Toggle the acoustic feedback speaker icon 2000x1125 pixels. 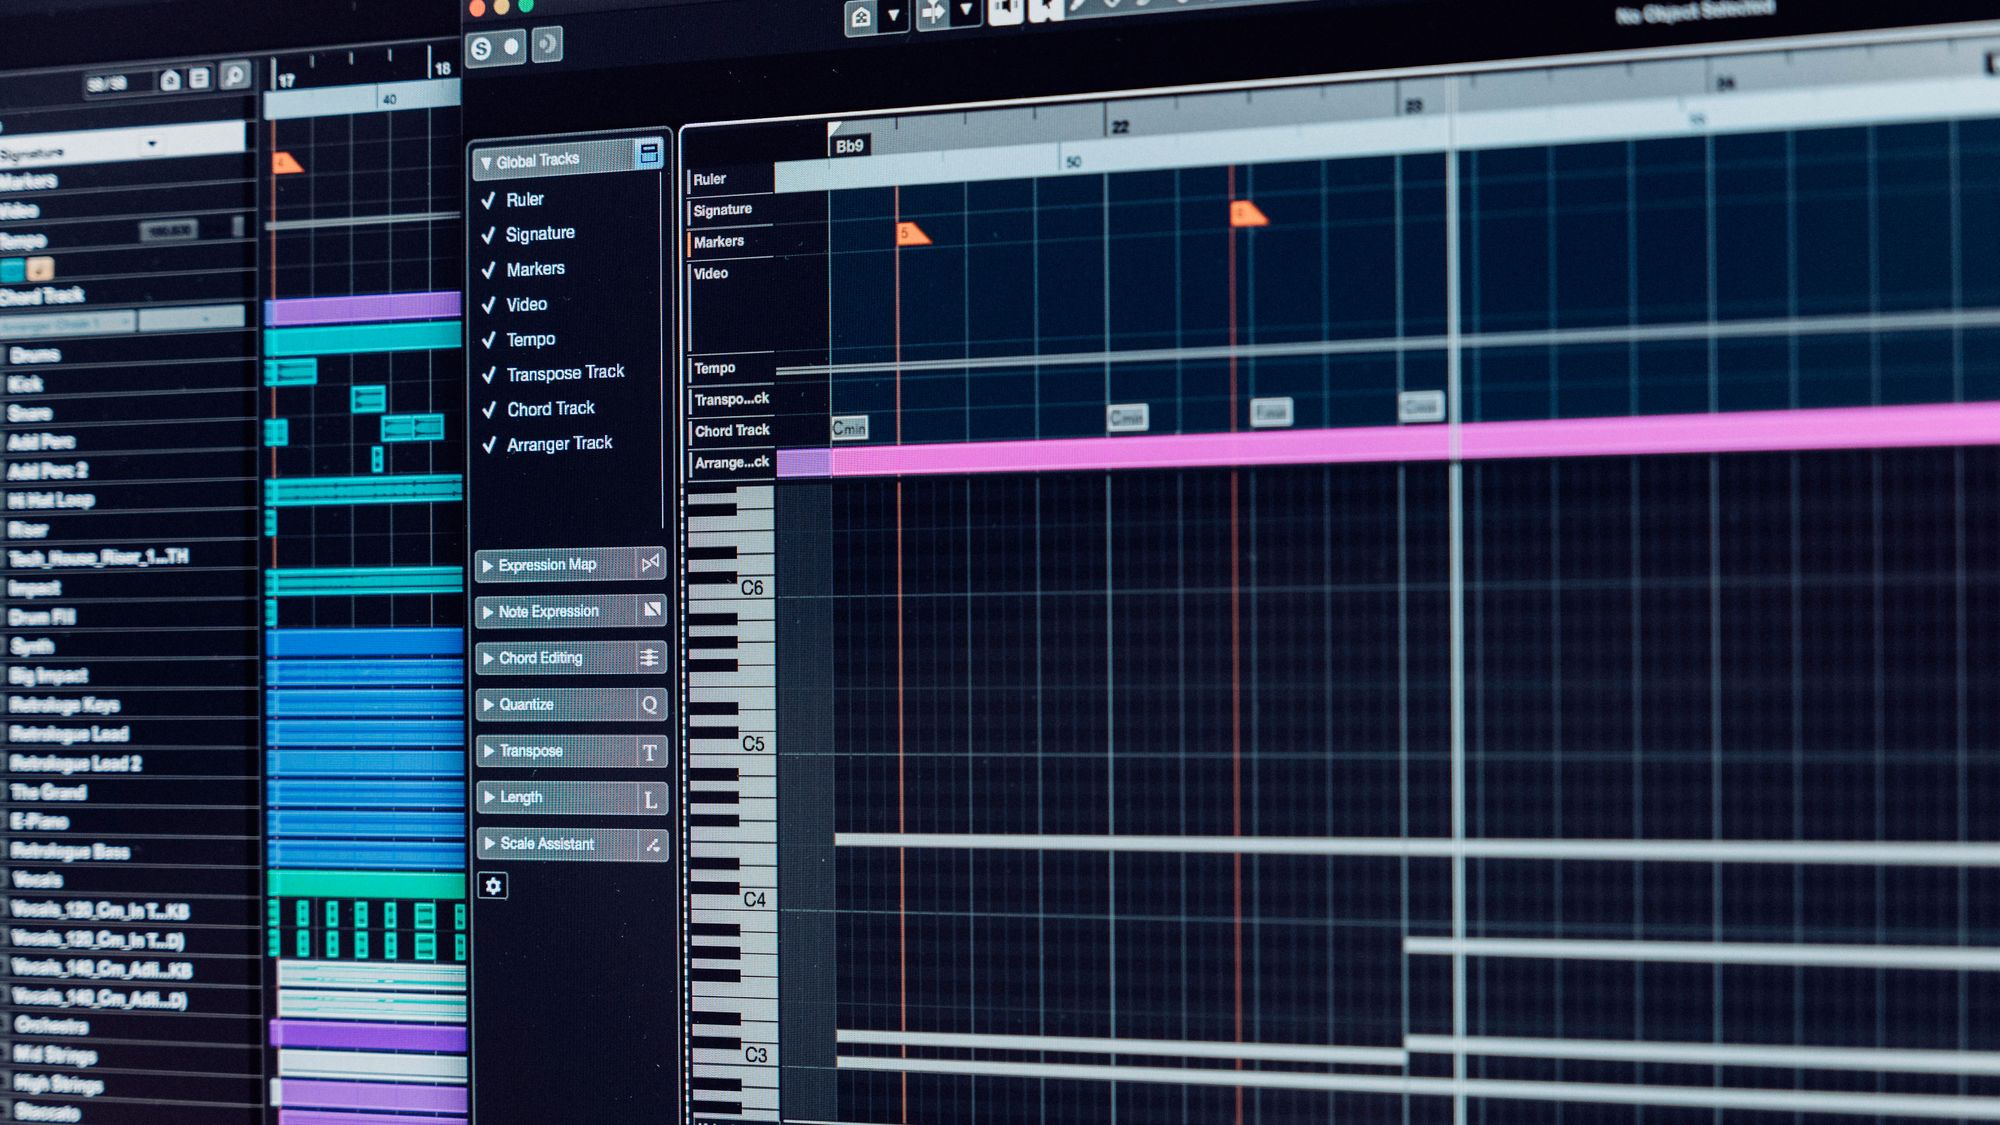(546, 44)
